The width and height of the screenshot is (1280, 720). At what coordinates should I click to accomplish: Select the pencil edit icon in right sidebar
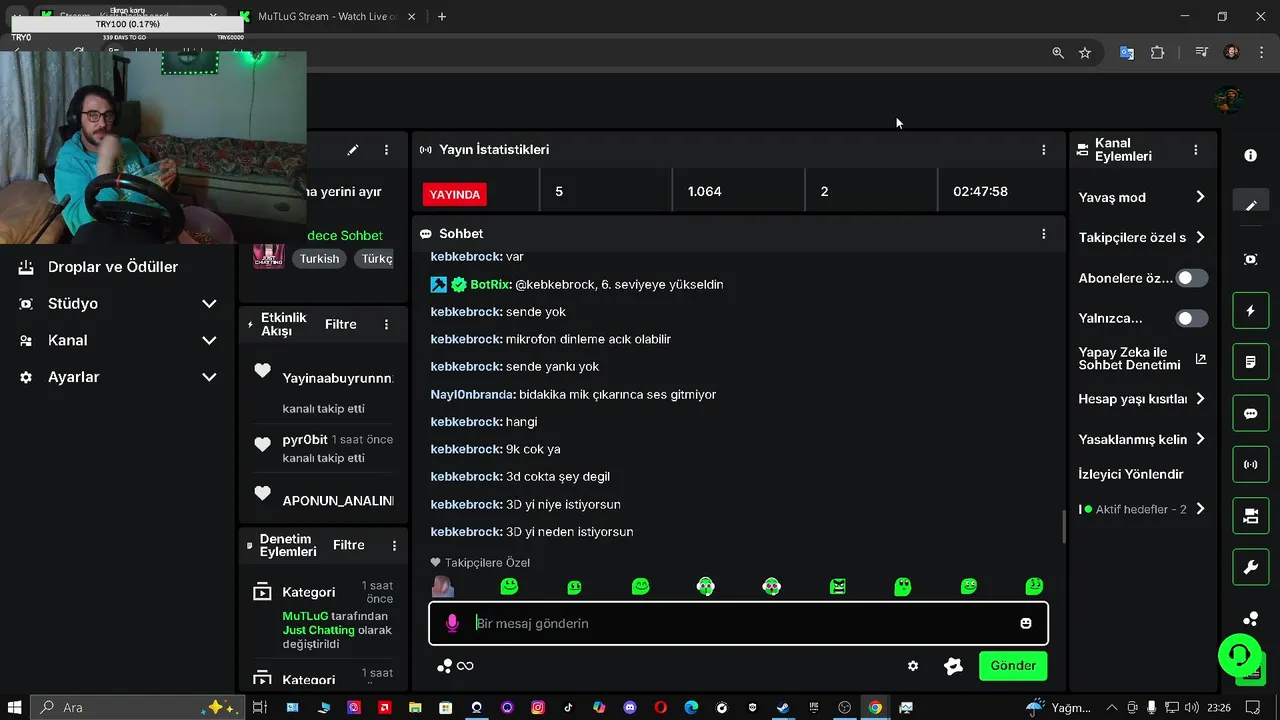pos(1250,205)
